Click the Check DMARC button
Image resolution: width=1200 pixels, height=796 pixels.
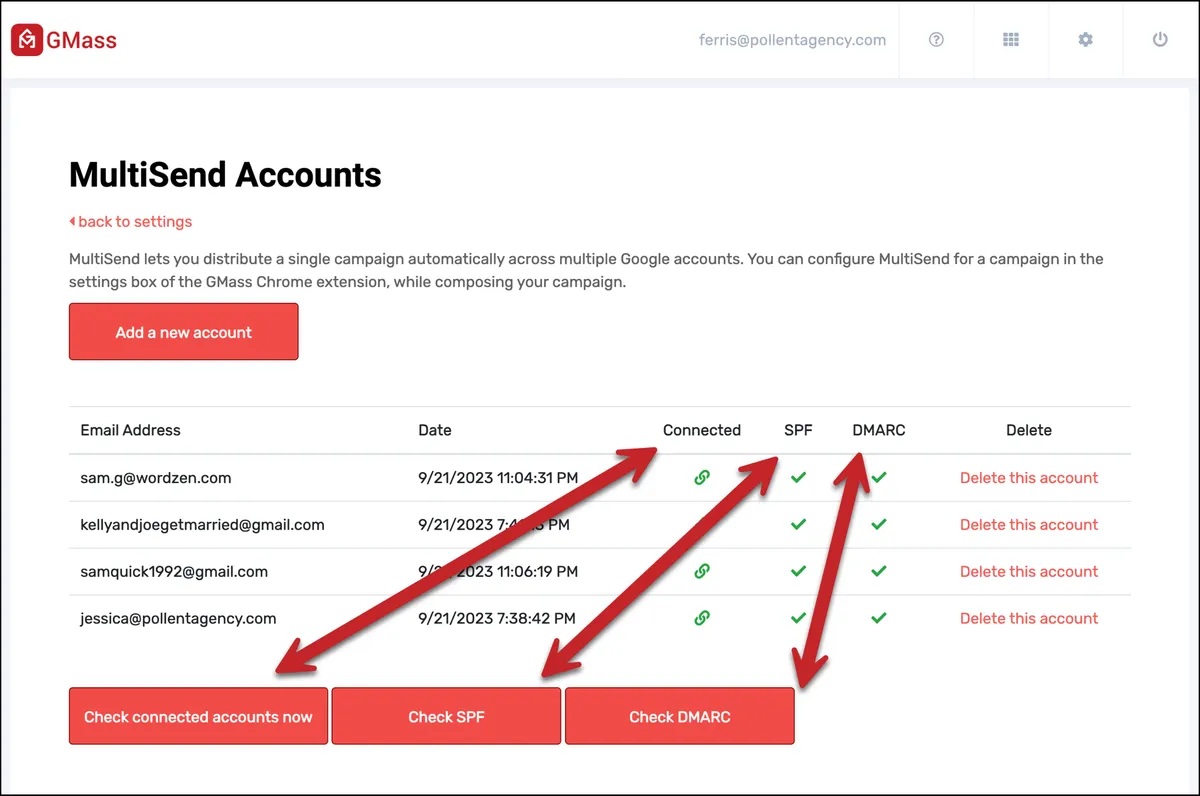point(680,717)
